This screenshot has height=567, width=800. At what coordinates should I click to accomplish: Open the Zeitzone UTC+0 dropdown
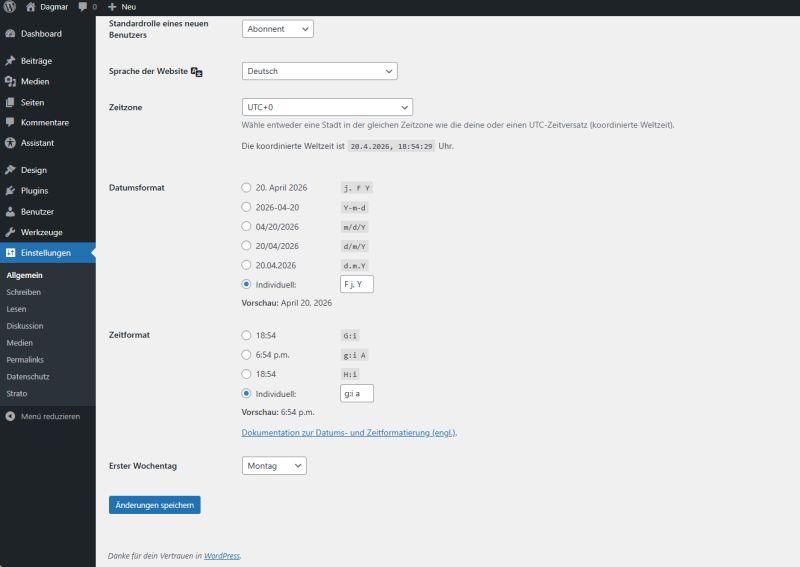[x=327, y=107]
